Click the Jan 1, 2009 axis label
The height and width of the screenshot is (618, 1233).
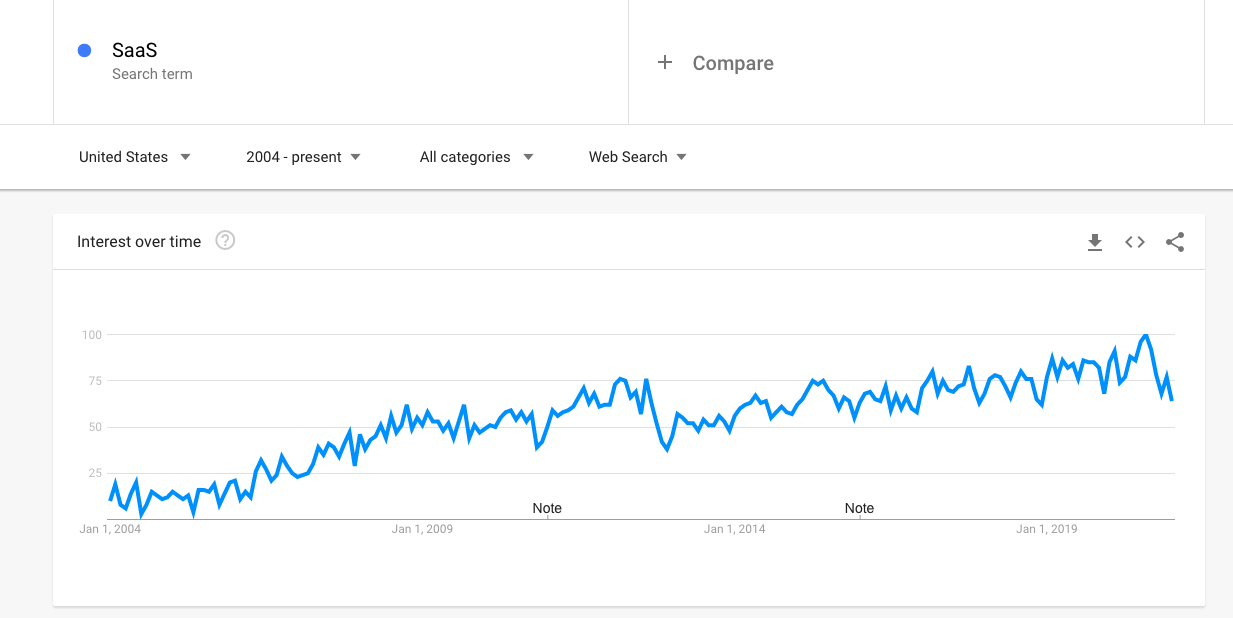422,529
